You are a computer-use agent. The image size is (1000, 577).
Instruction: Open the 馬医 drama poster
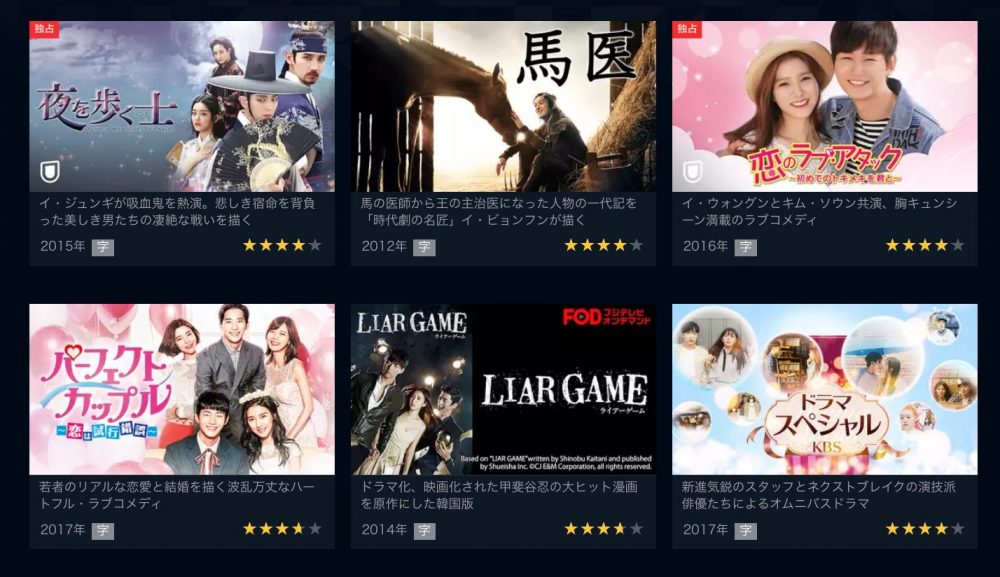(x=503, y=106)
